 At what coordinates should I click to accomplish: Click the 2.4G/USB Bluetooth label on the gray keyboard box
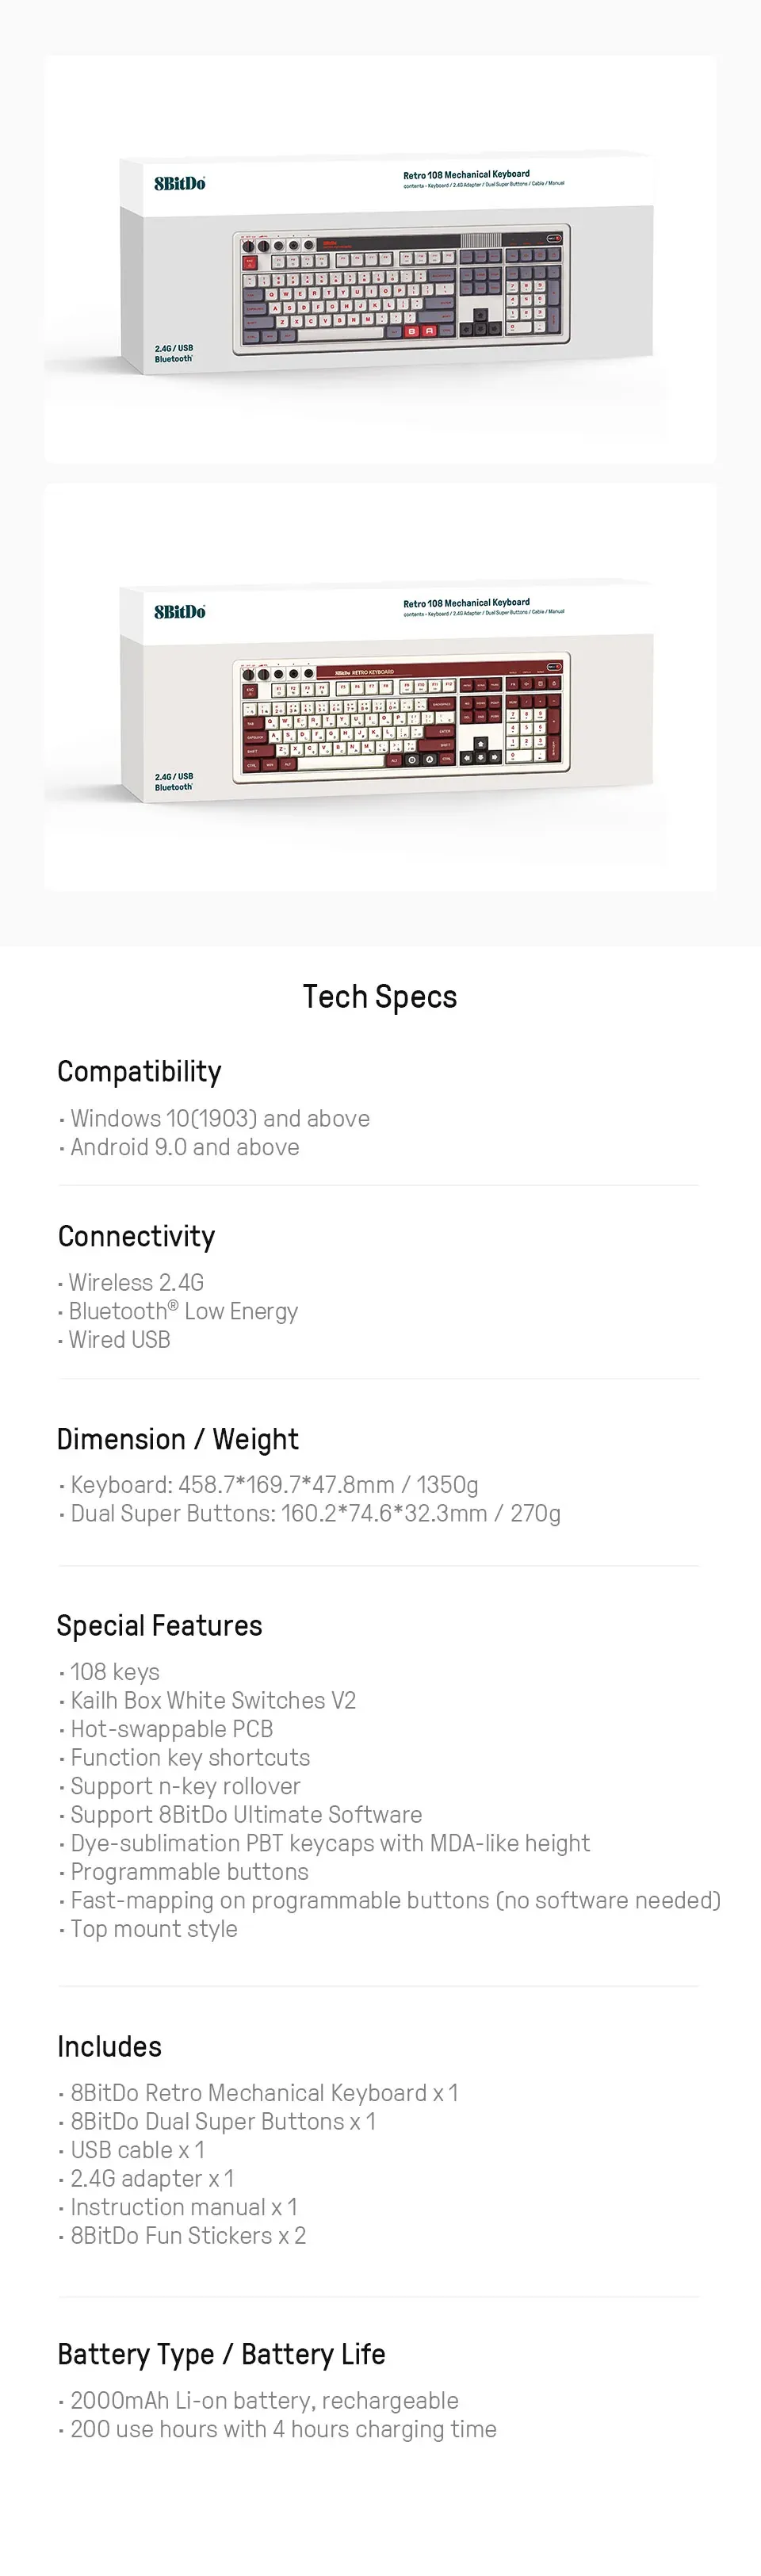[x=174, y=354]
